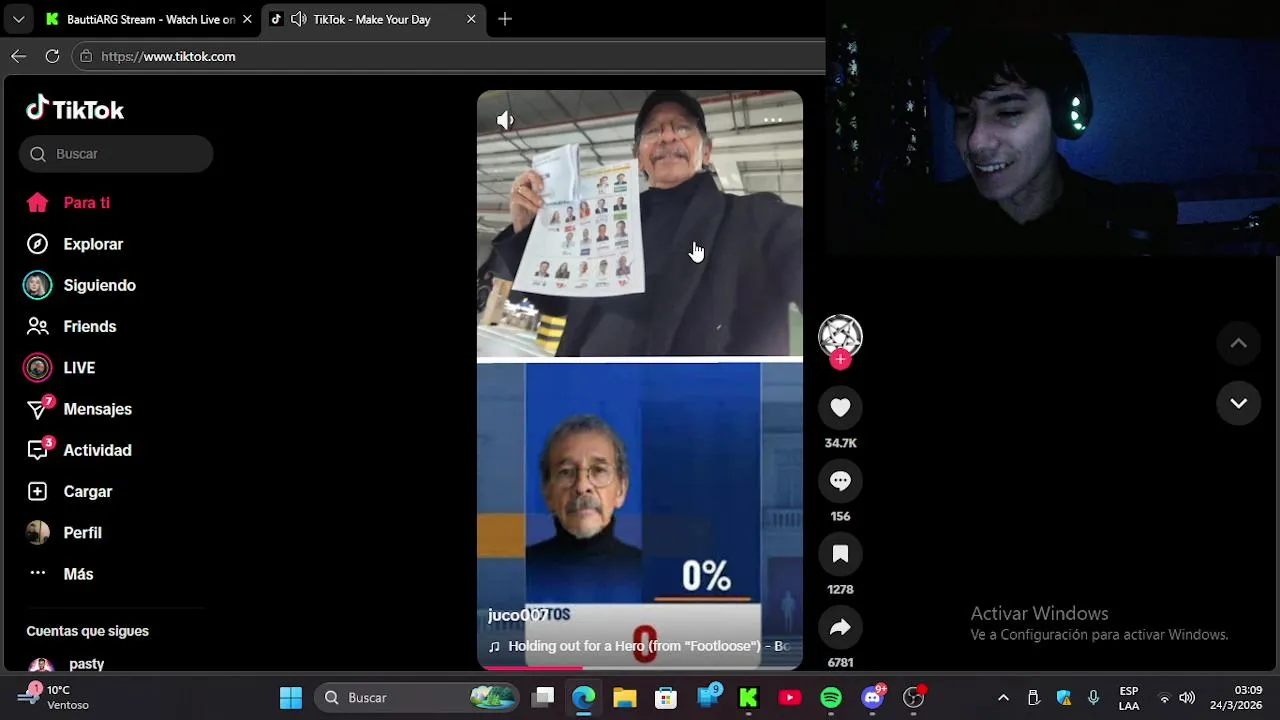The image size is (1280, 720).
Task: Open the video three-dots options menu
Action: (773, 120)
